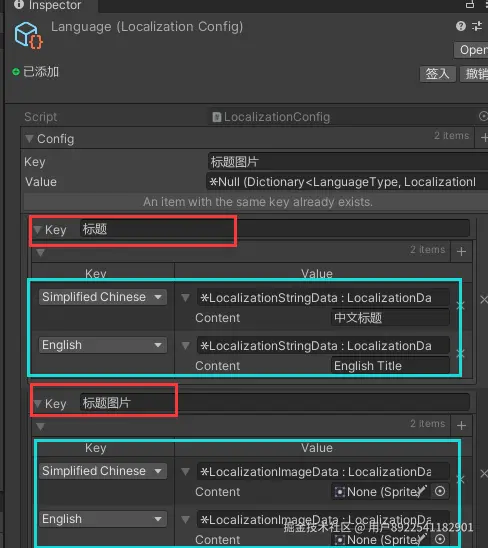Click LocalizationConfig script file icon
The height and width of the screenshot is (548, 488).
coord(217,117)
